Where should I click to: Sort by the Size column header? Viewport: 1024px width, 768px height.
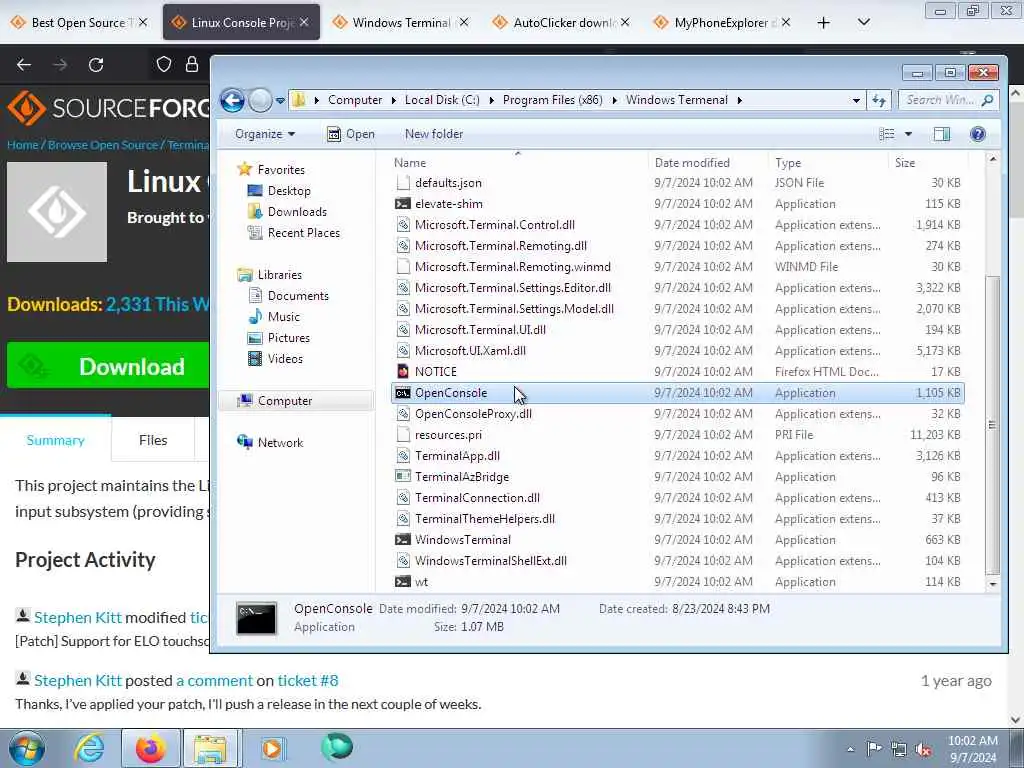click(x=904, y=163)
